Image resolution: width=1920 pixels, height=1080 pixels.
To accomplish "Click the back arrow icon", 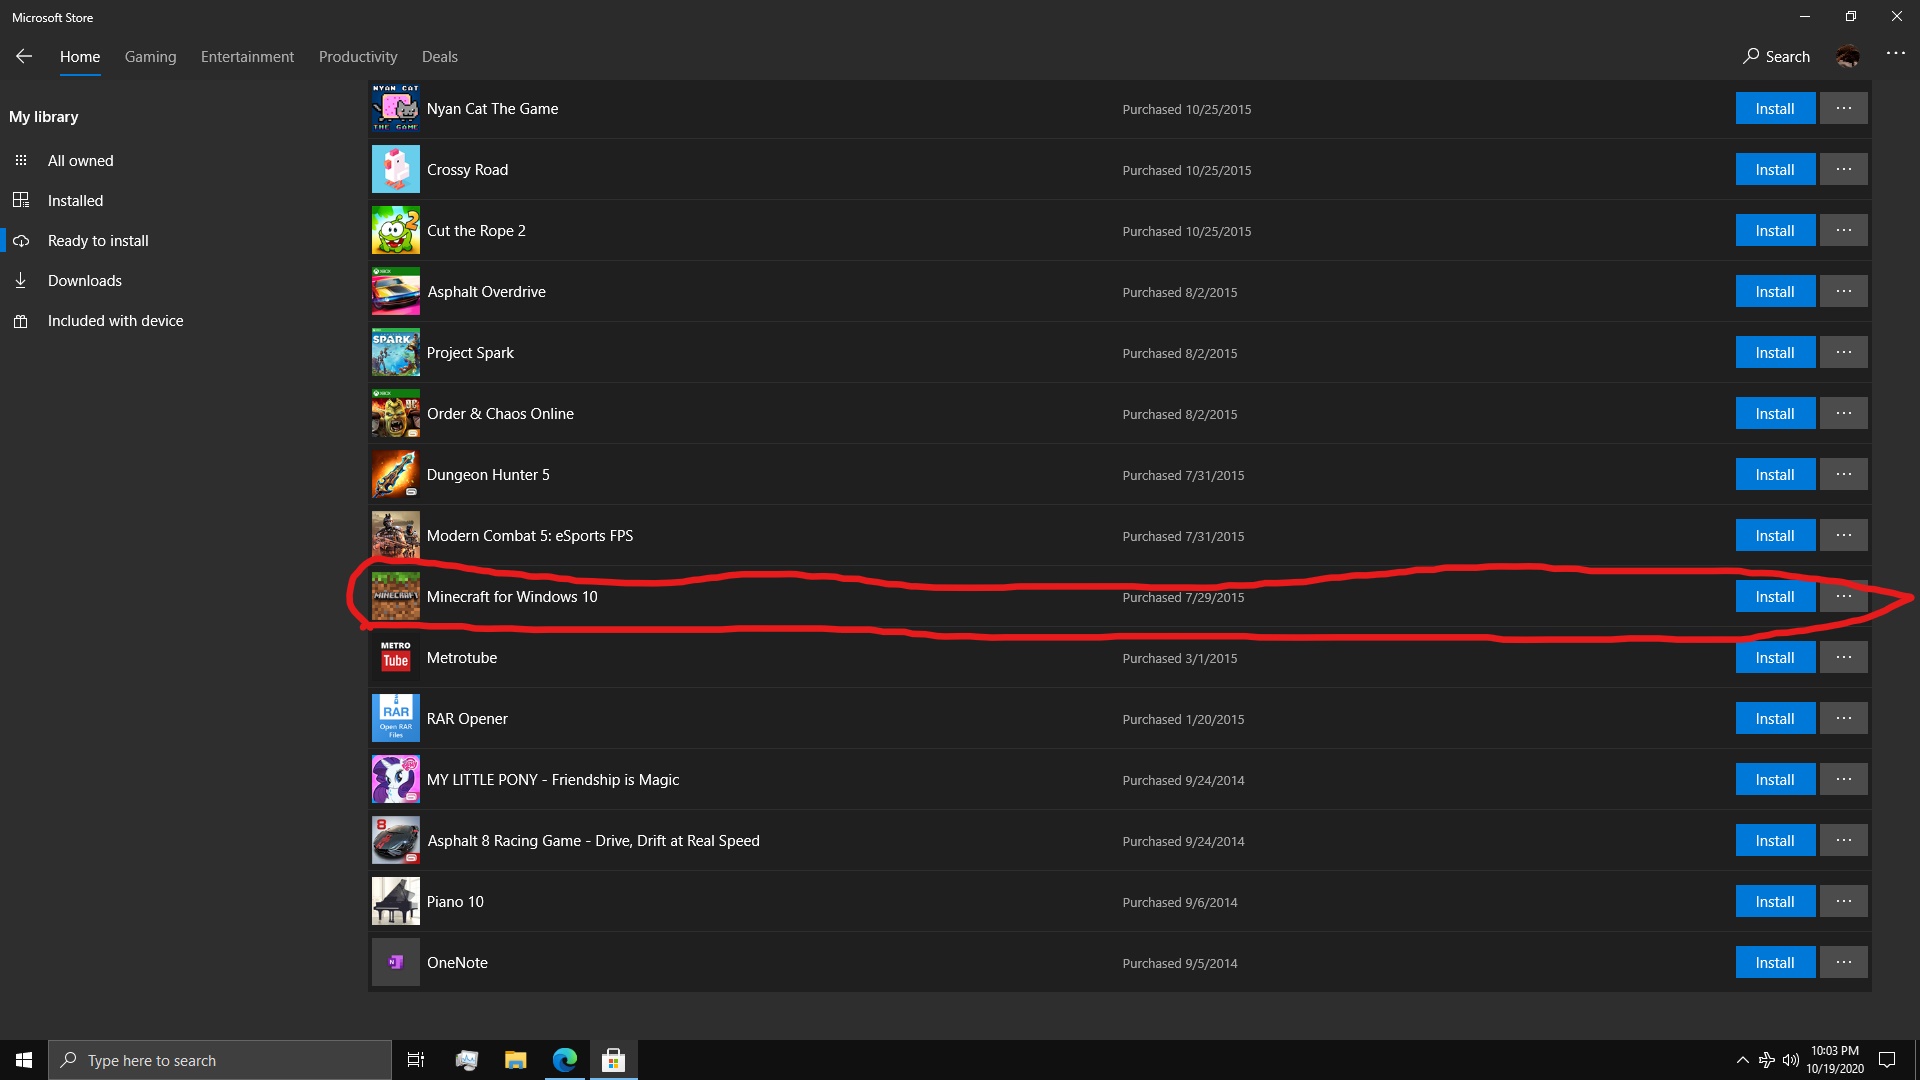I will pos(24,57).
